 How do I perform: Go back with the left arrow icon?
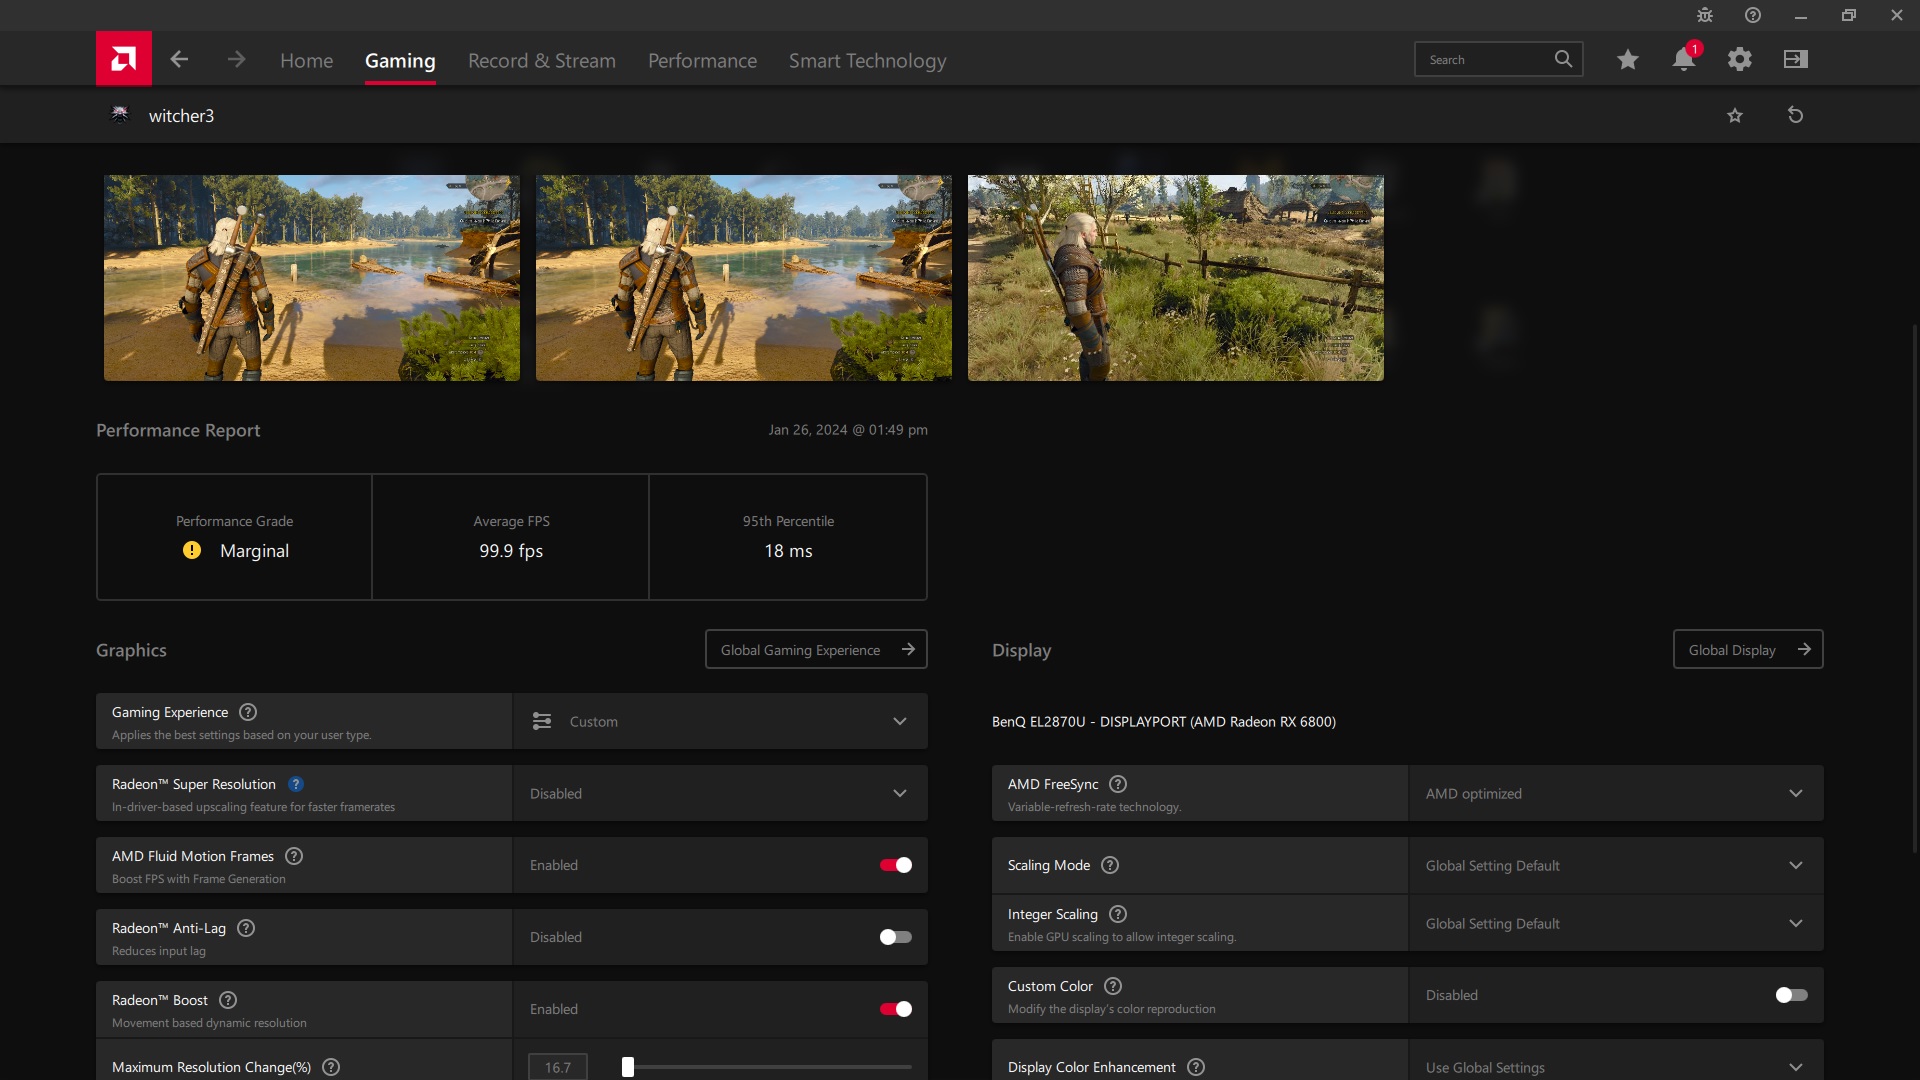[179, 59]
